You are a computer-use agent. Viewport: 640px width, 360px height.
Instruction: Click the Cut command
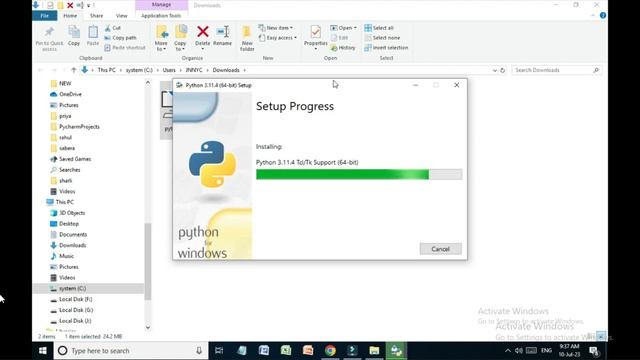click(113, 28)
